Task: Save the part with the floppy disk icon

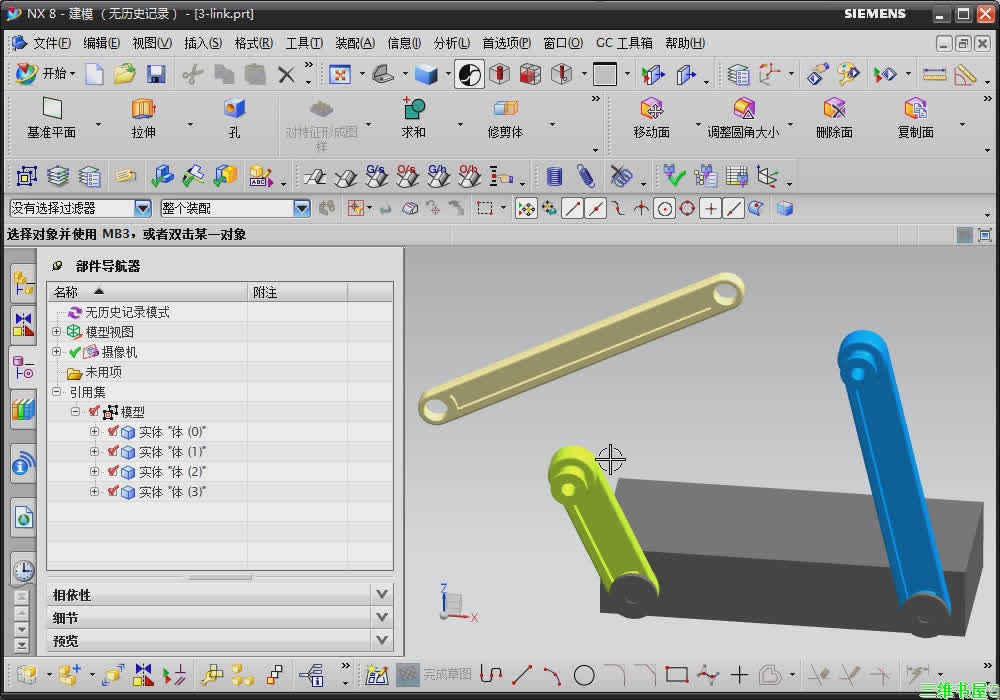Action: tap(156, 75)
